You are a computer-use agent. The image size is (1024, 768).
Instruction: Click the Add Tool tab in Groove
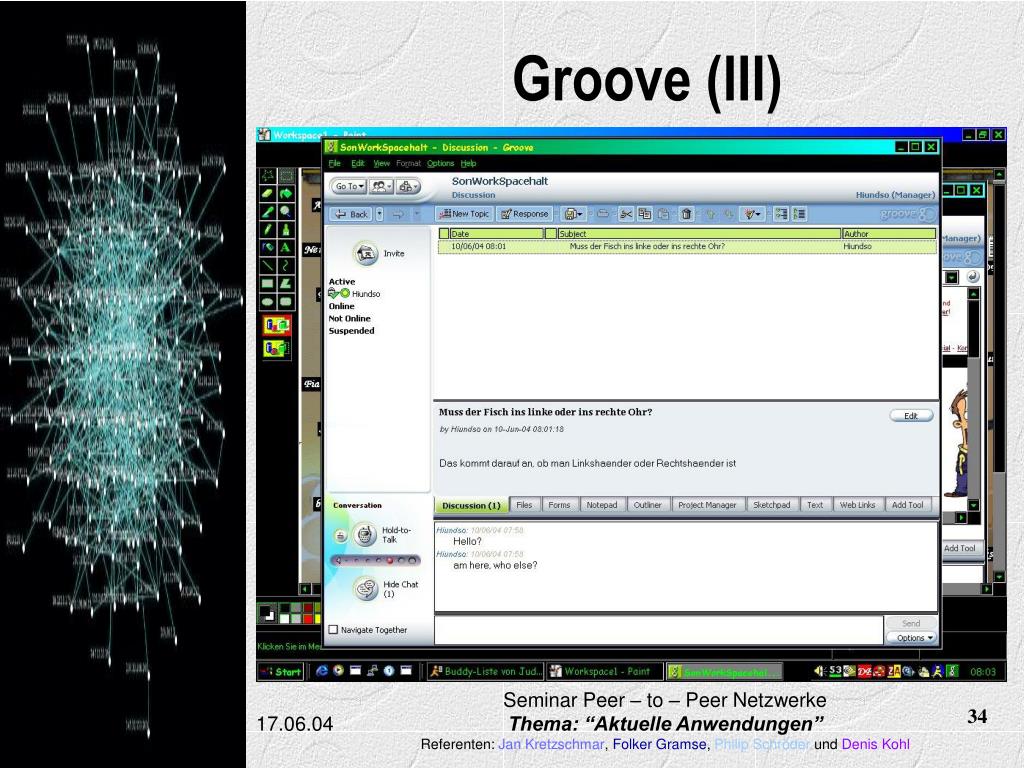pyautogui.click(x=908, y=505)
